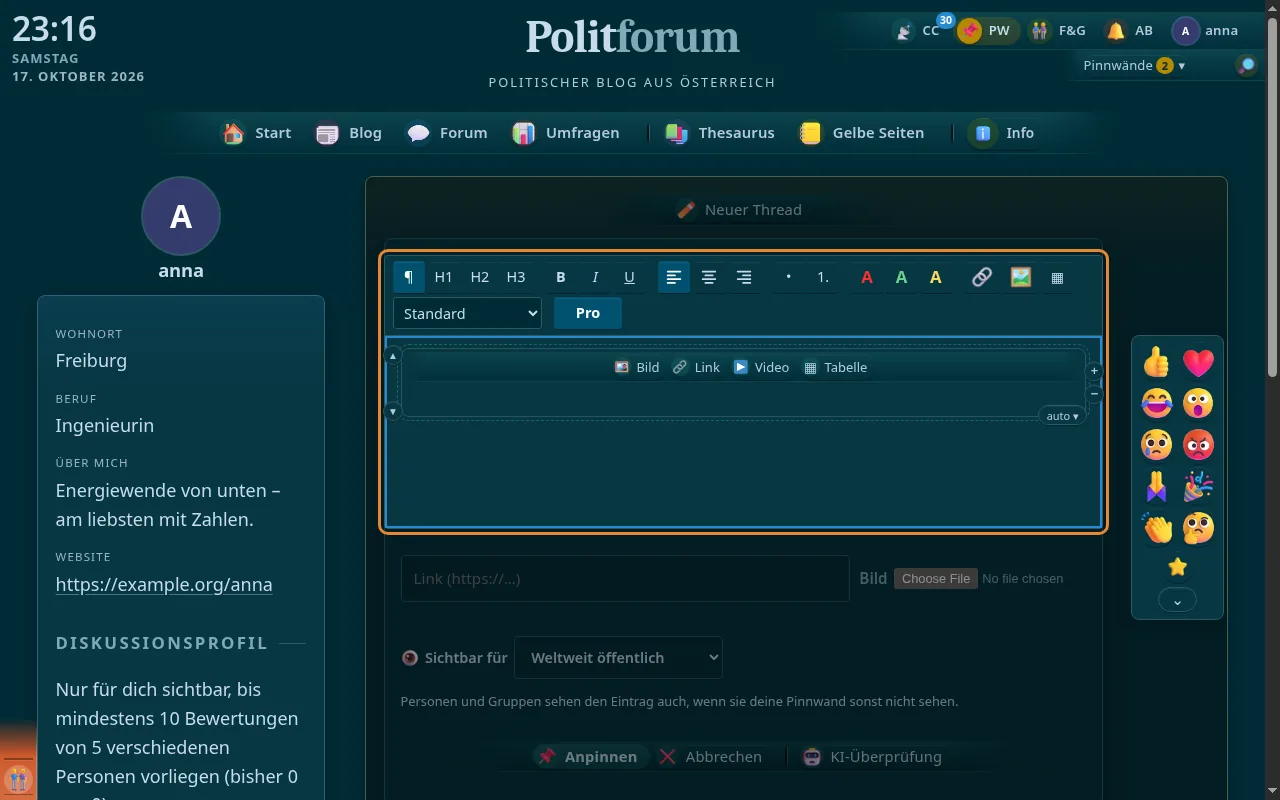Move the block up with arrow
This screenshot has width=1280, height=800.
point(393,355)
